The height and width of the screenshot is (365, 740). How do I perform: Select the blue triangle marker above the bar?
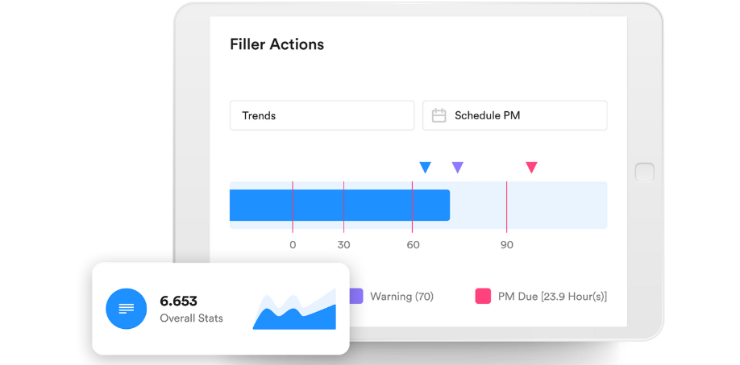pos(425,167)
